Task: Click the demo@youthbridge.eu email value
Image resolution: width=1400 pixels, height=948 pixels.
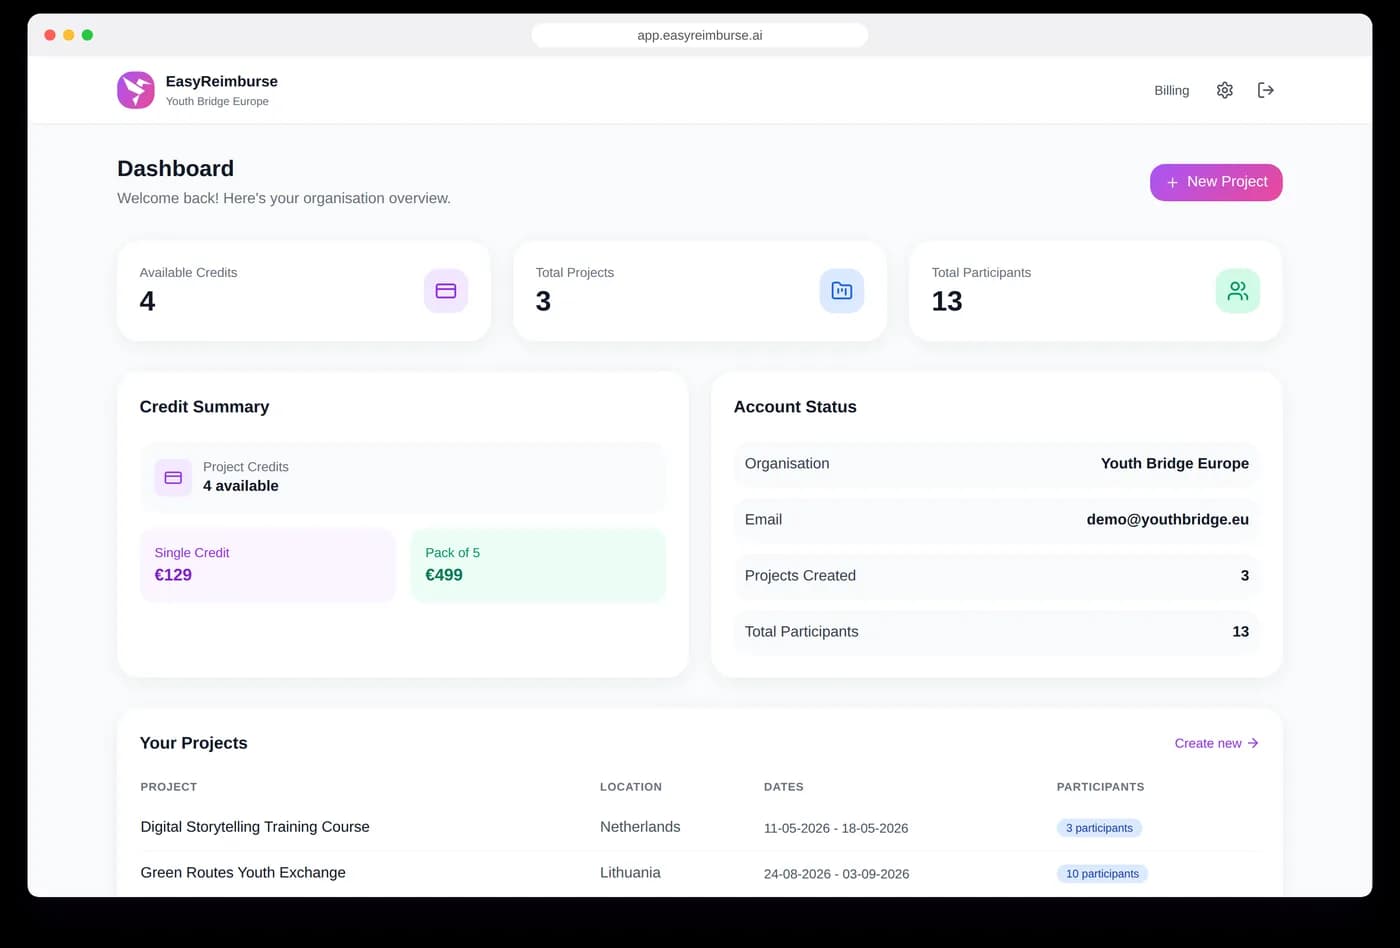Action: [1168, 519]
